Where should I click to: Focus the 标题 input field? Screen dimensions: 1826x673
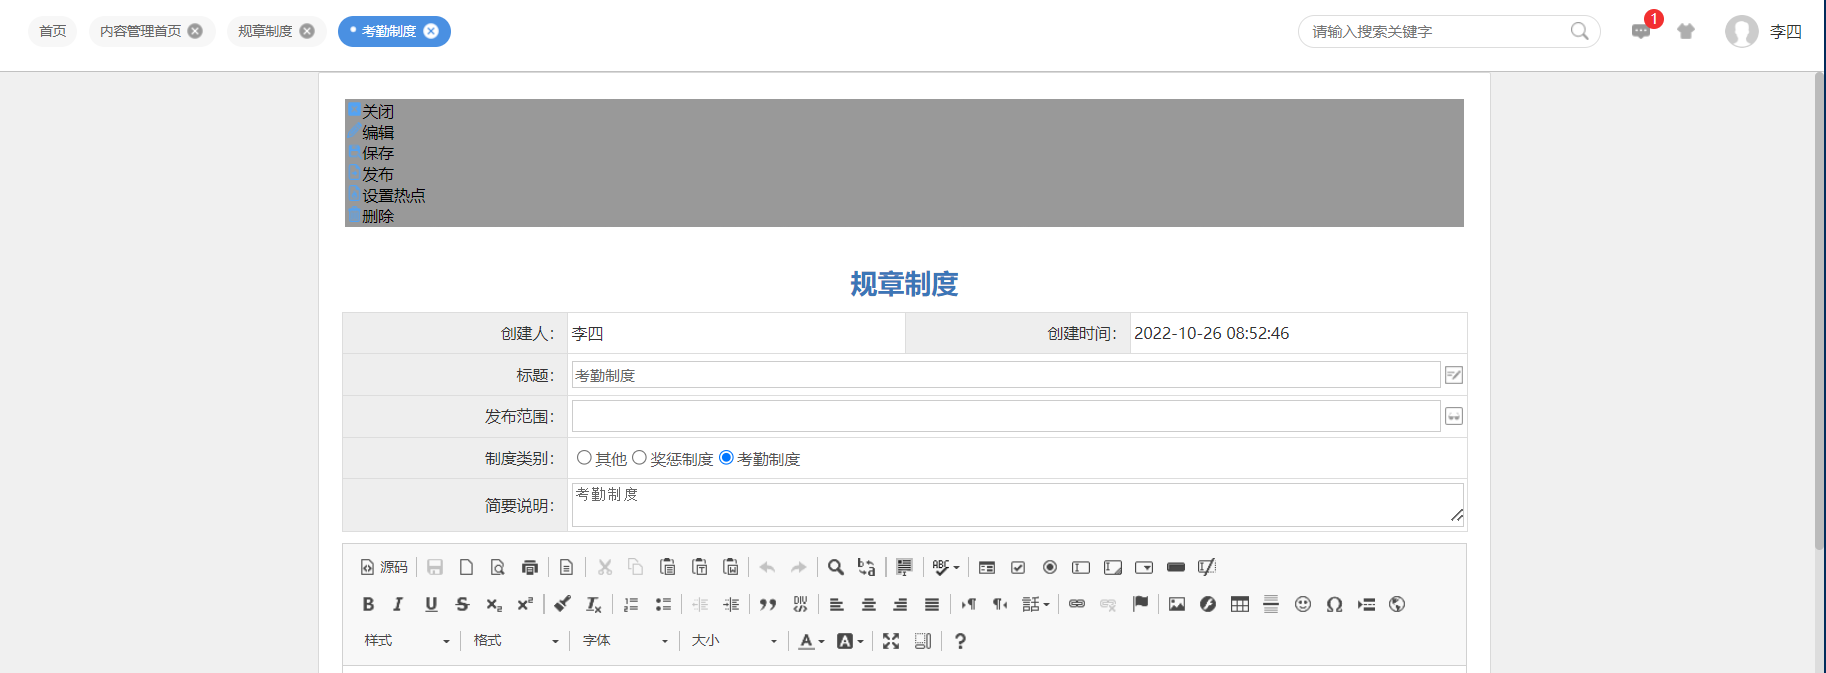[1006, 375]
